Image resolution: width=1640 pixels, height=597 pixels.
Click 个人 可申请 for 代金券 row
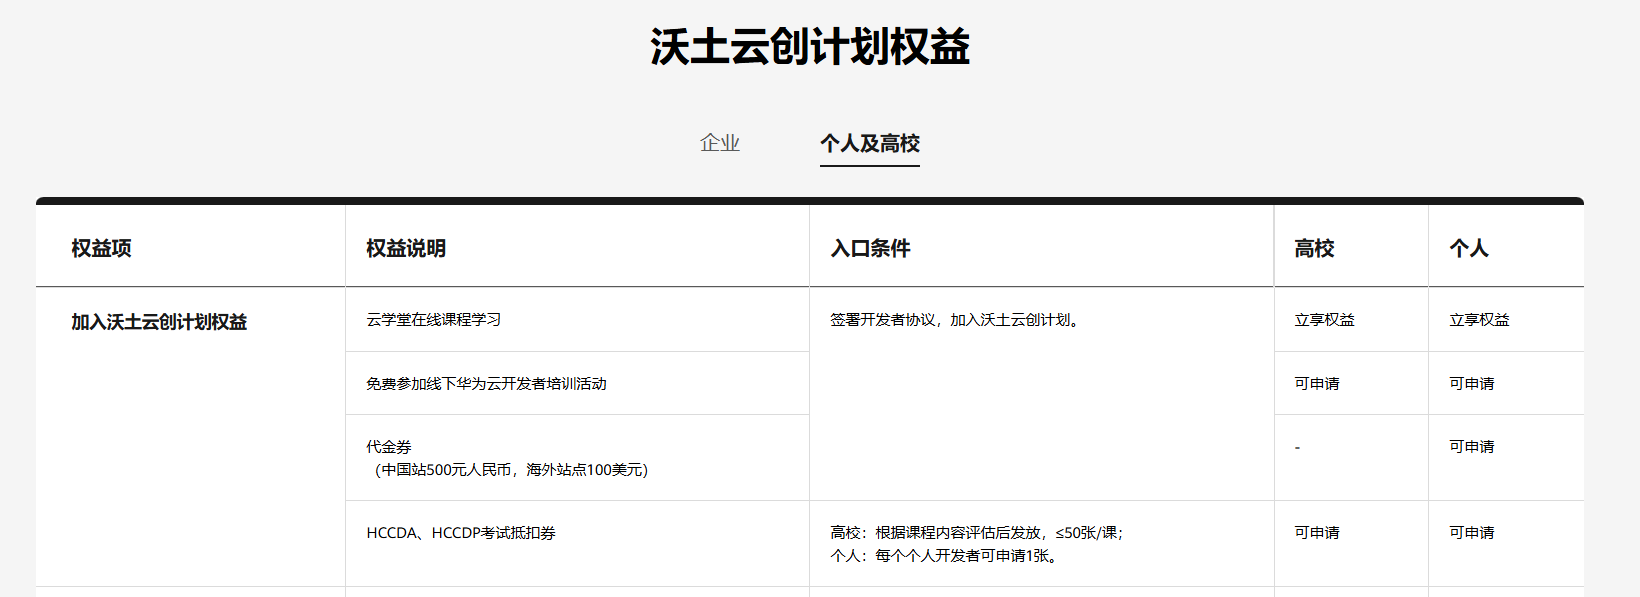pyautogui.click(x=1472, y=447)
